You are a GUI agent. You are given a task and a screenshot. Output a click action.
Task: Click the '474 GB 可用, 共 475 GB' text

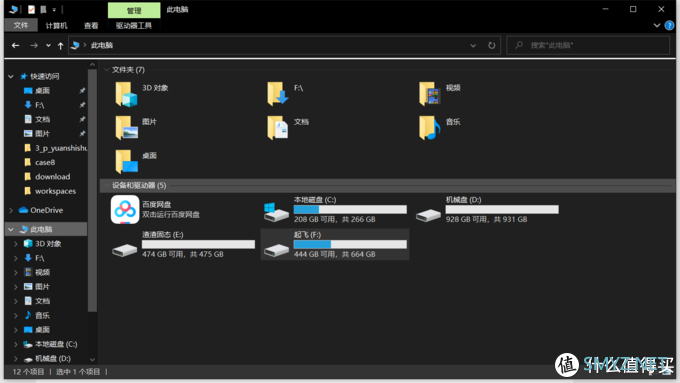[183, 254]
